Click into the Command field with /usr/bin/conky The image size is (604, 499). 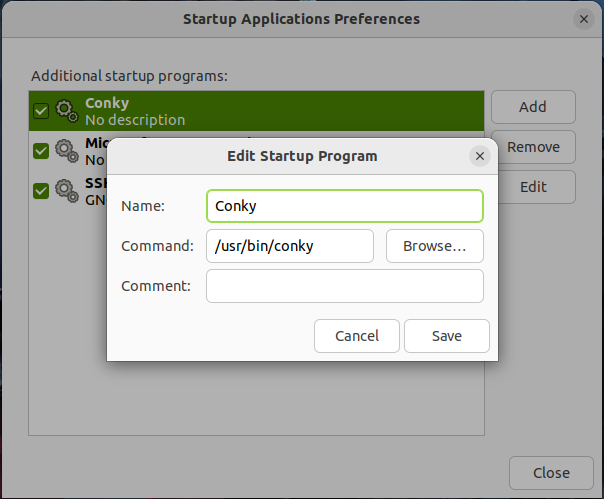click(290, 246)
